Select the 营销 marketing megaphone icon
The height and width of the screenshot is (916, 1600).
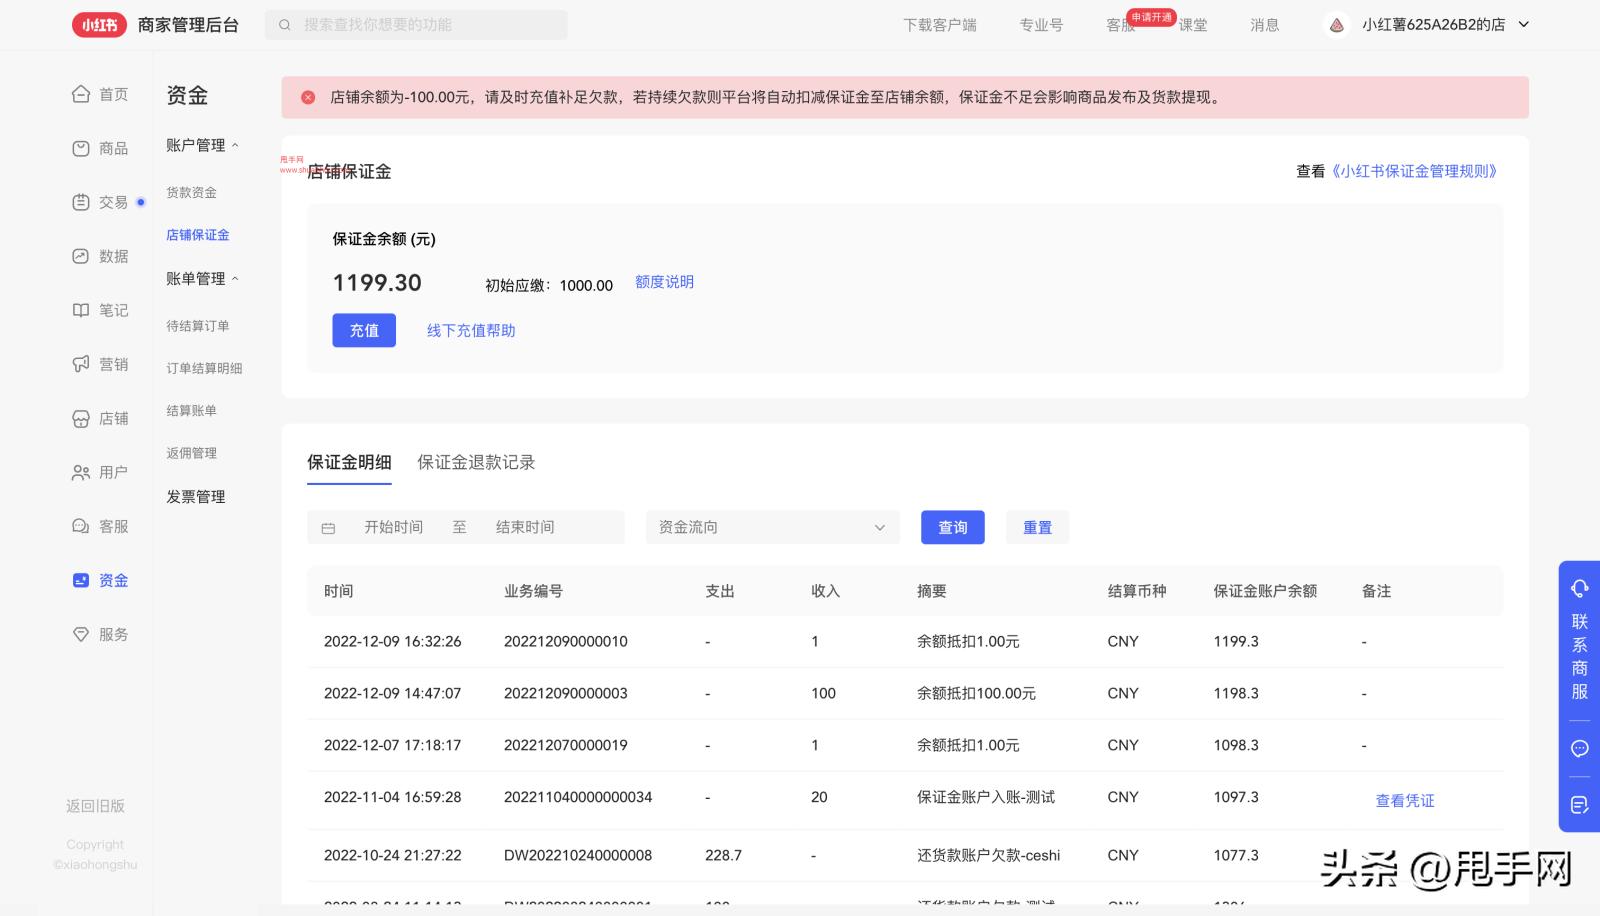click(82, 364)
